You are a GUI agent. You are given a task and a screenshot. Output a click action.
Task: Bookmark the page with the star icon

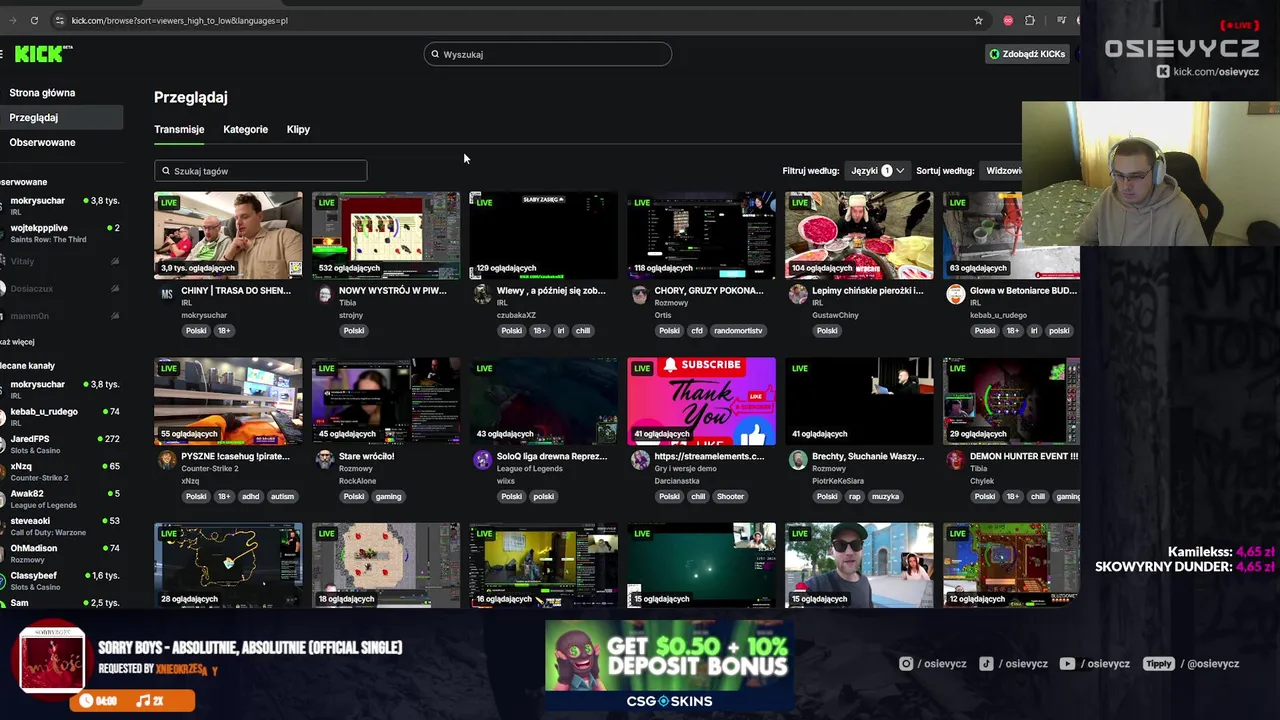978,20
